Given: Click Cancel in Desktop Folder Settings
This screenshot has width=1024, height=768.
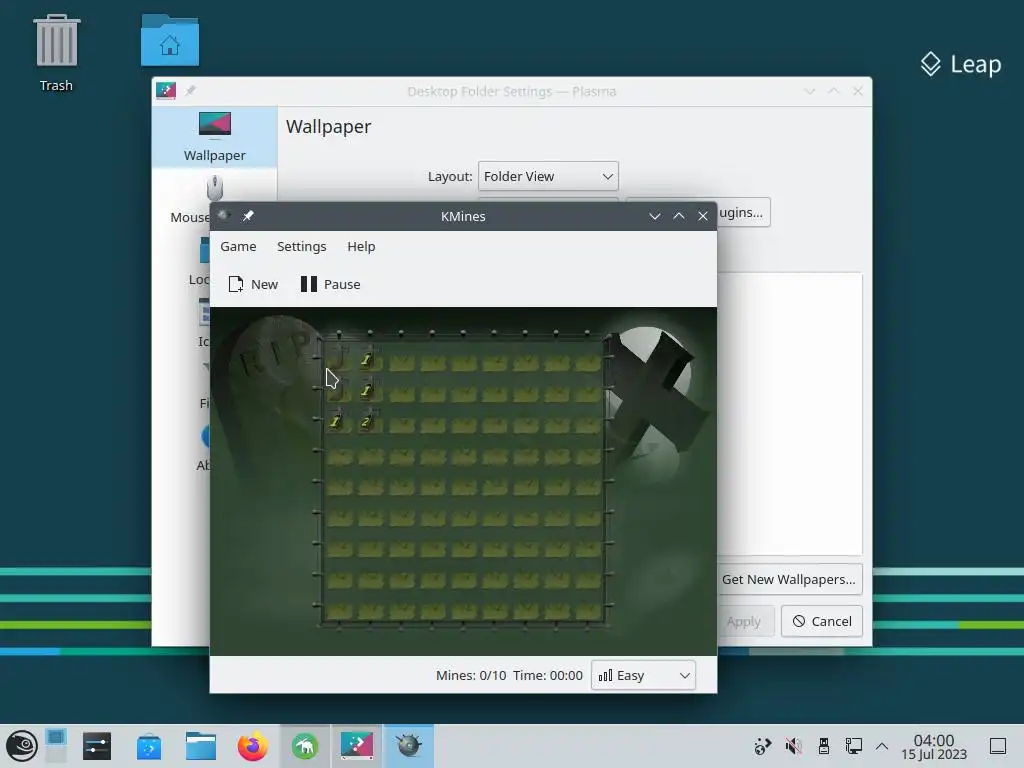Looking at the screenshot, I should pos(822,621).
